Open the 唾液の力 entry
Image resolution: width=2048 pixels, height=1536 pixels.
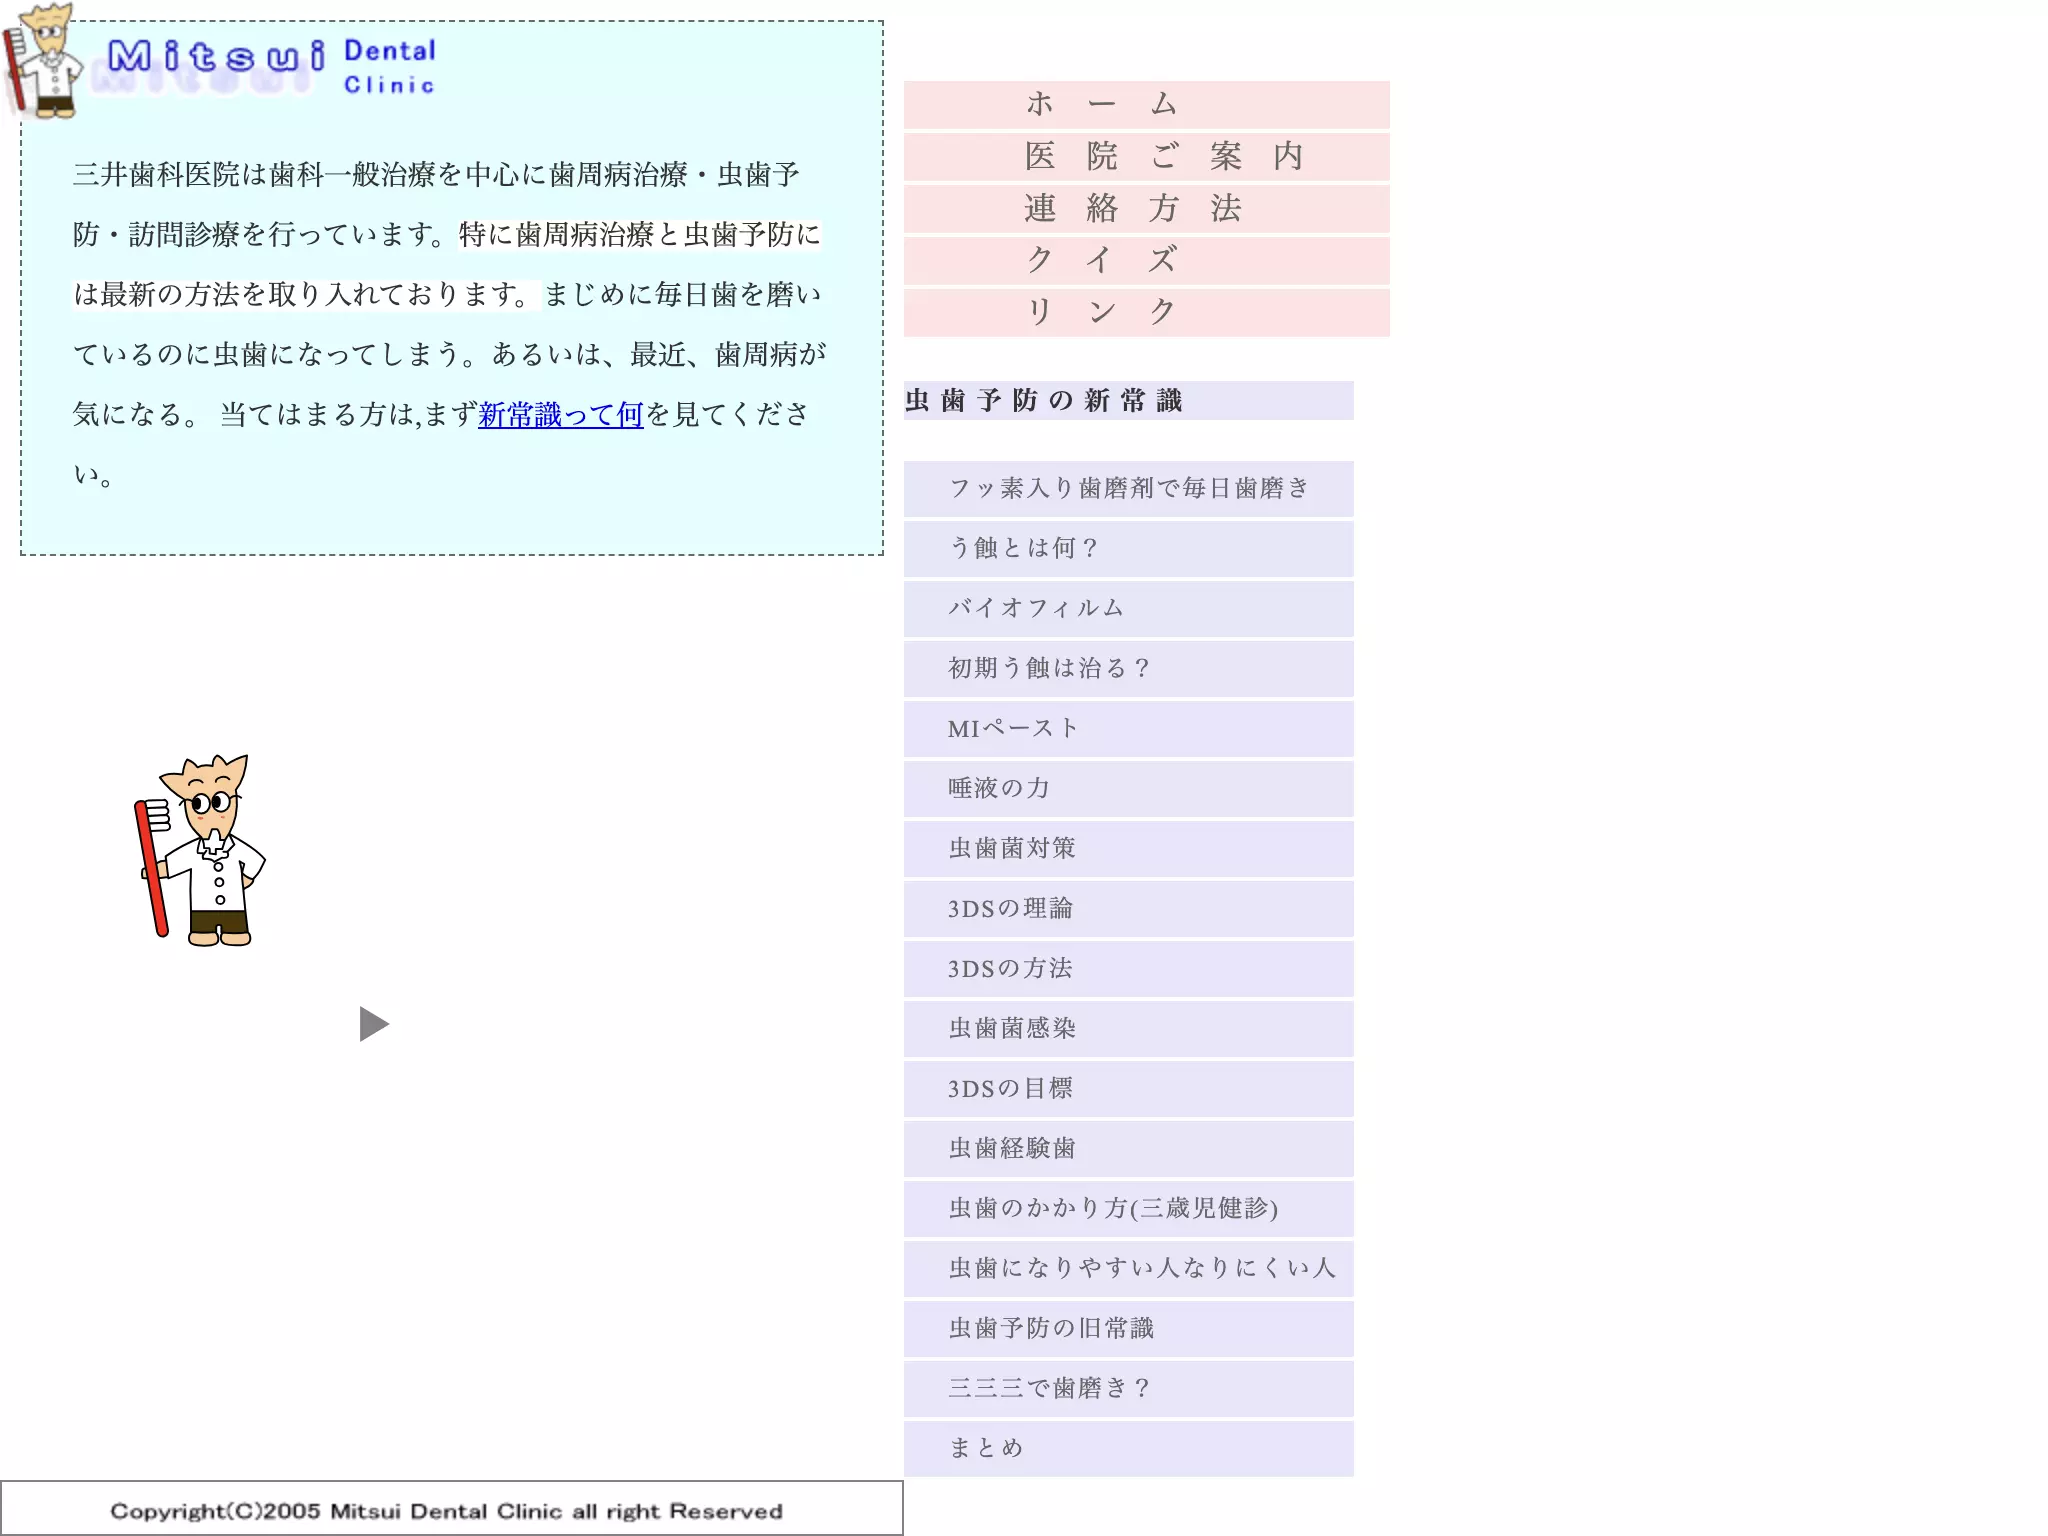click(x=1128, y=788)
